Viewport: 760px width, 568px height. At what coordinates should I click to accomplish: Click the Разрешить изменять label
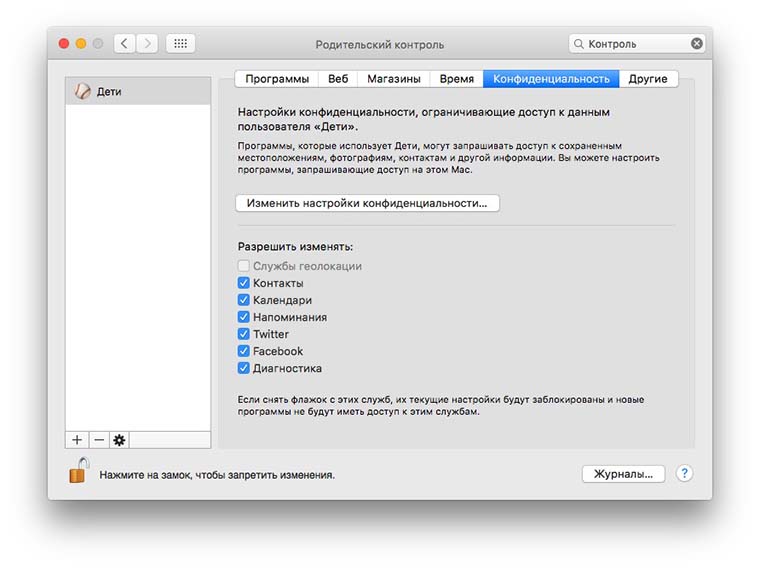295,247
